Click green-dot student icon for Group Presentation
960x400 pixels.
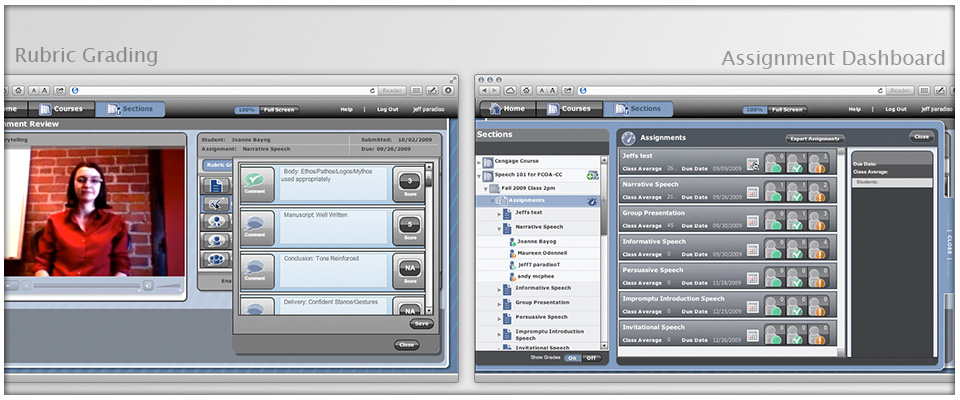[x=773, y=221]
